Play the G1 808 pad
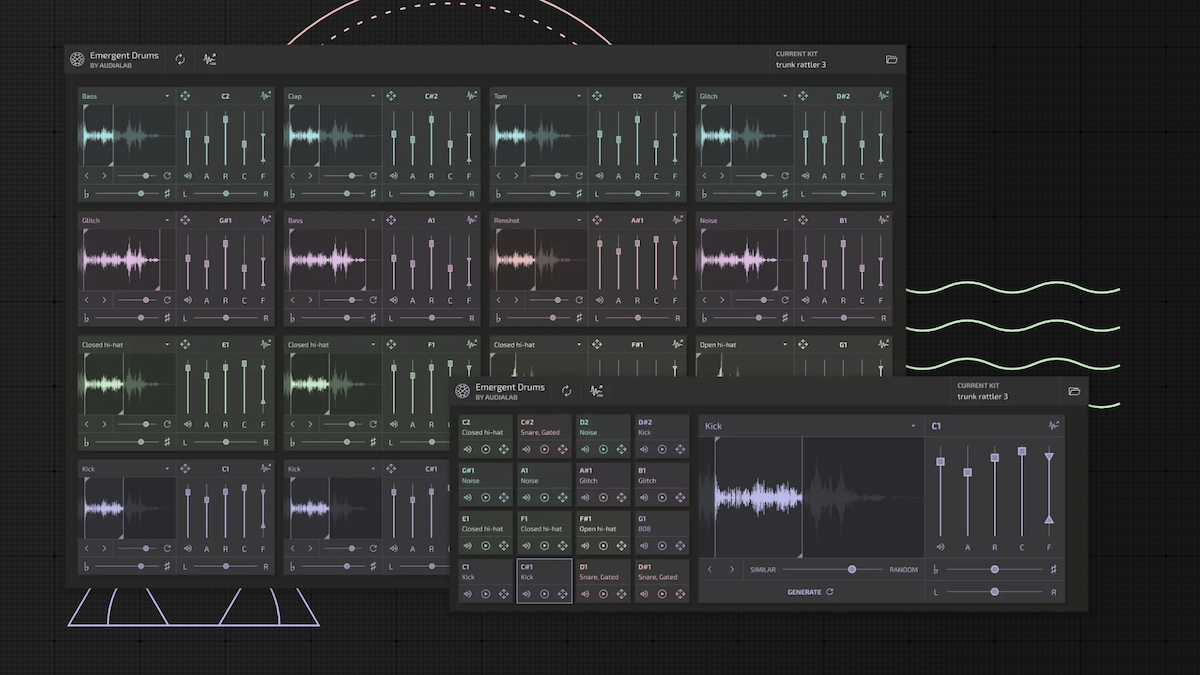 click(x=664, y=545)
